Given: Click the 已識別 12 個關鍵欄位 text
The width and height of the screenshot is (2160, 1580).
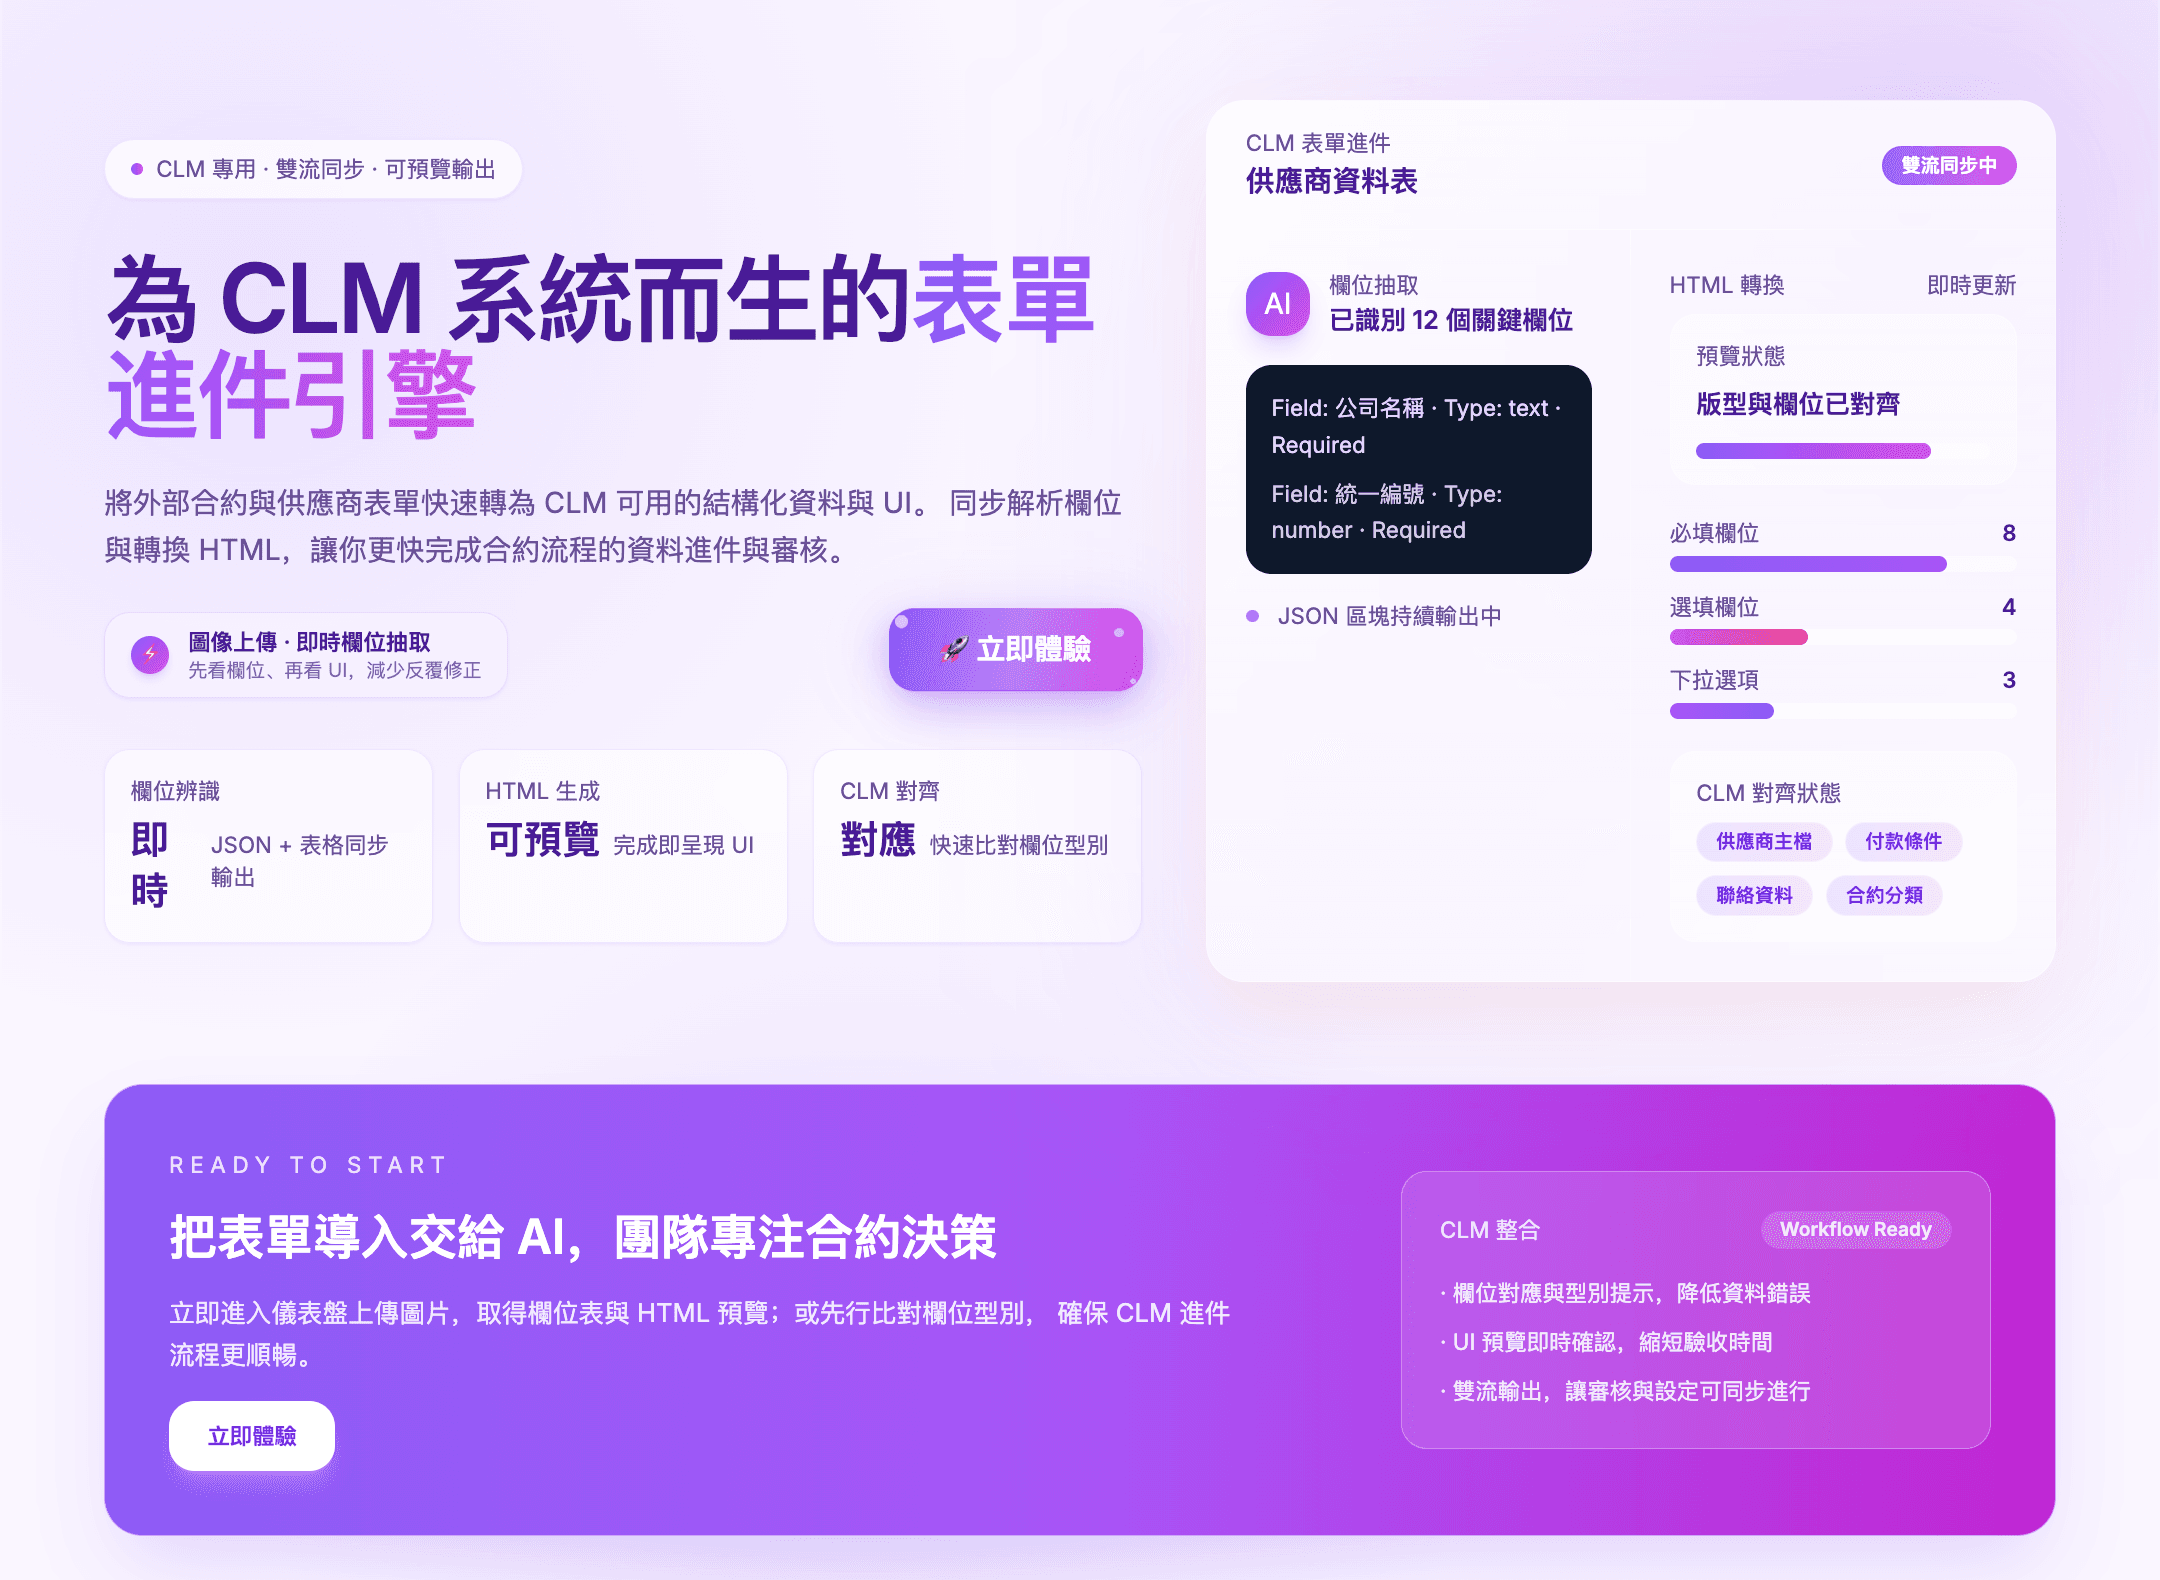Looking at the screenshot, I should click(1451, 320).
